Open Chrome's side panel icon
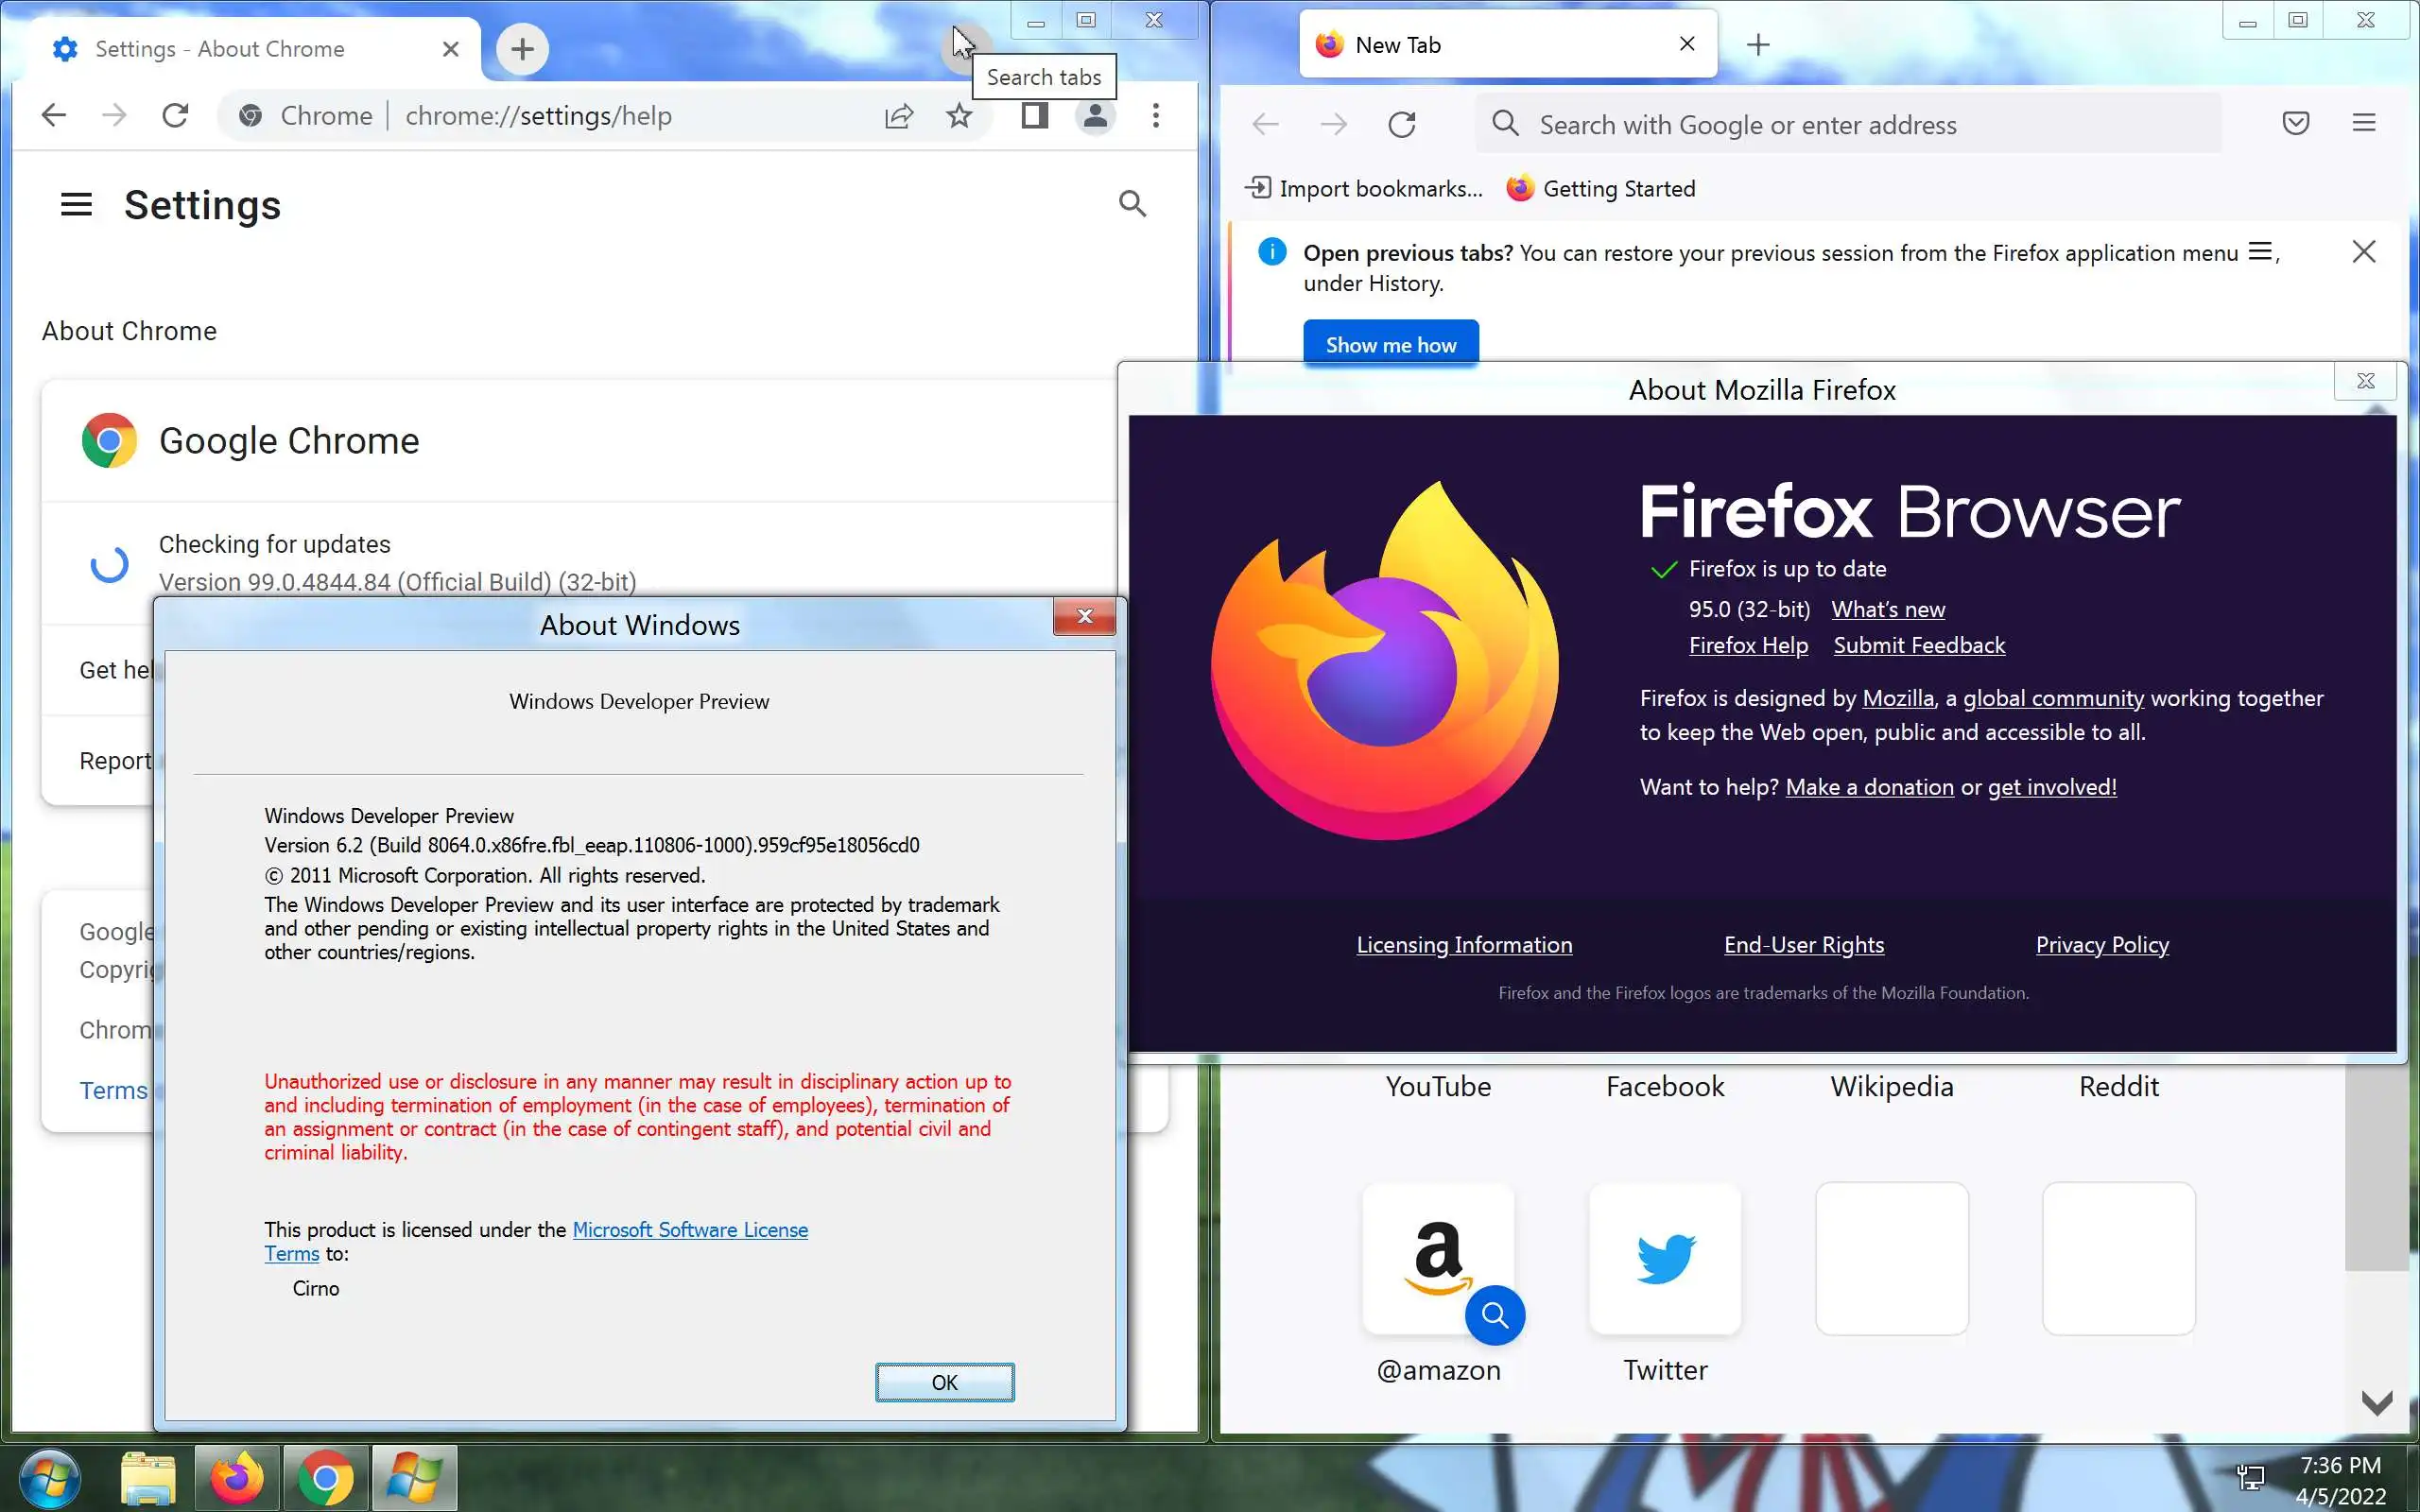This screenshot has height=1512, width=2420. click(x=1034, y=116)
